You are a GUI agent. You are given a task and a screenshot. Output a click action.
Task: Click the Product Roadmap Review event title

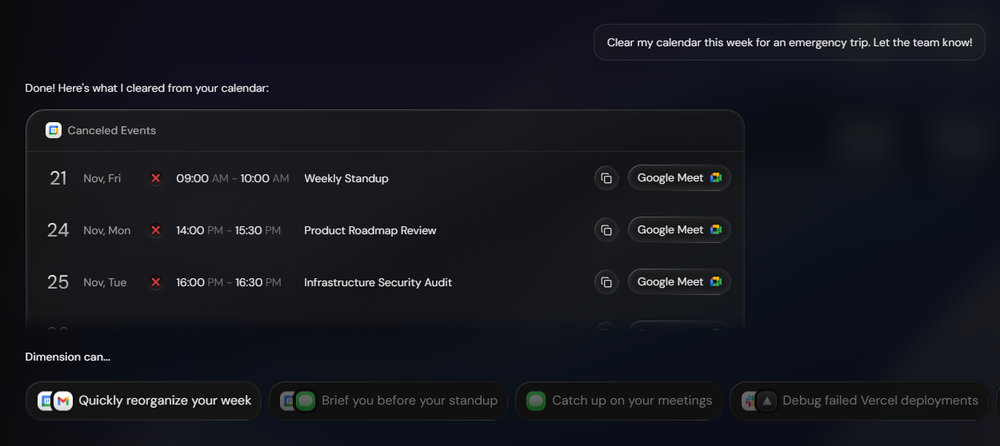pos(370,230)
